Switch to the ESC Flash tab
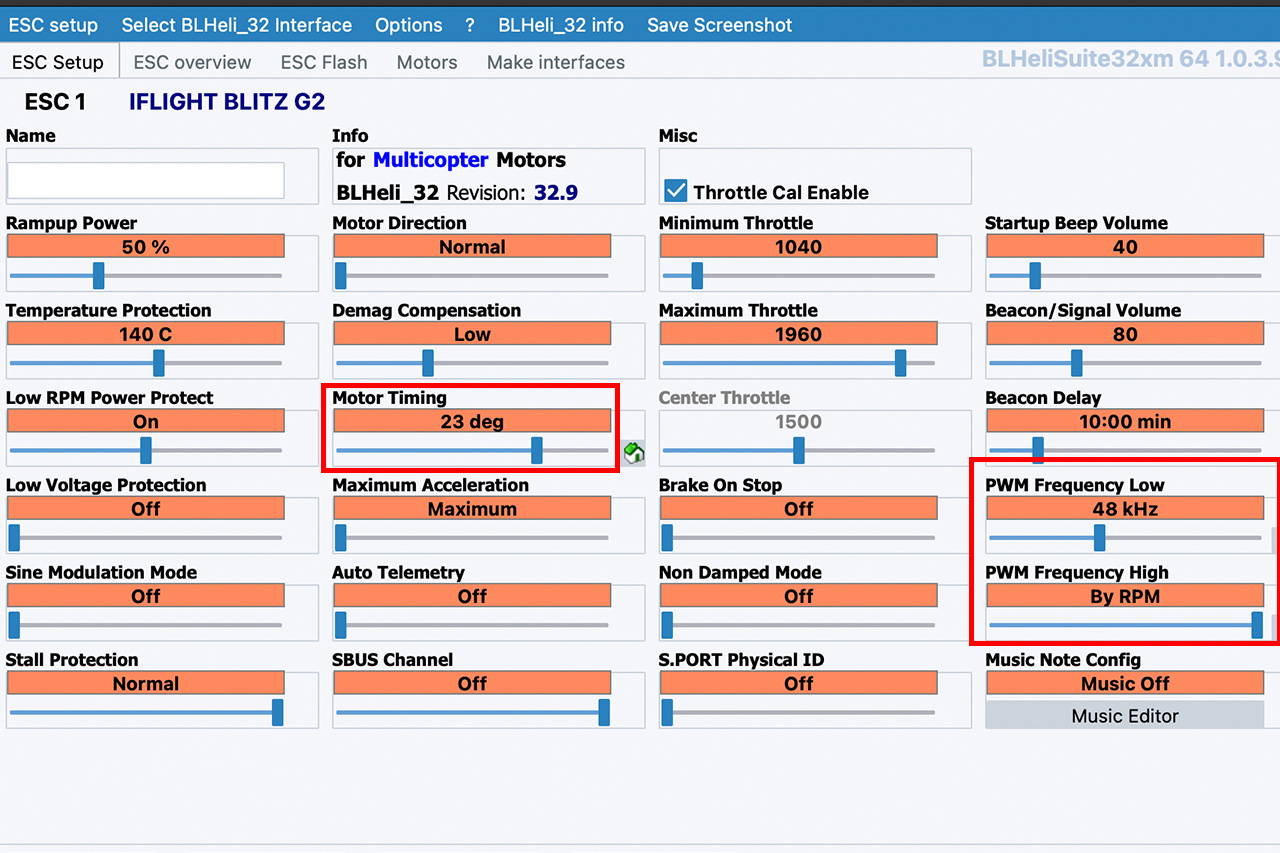This screenshot has width=1280, height=853. coord(324,62)
